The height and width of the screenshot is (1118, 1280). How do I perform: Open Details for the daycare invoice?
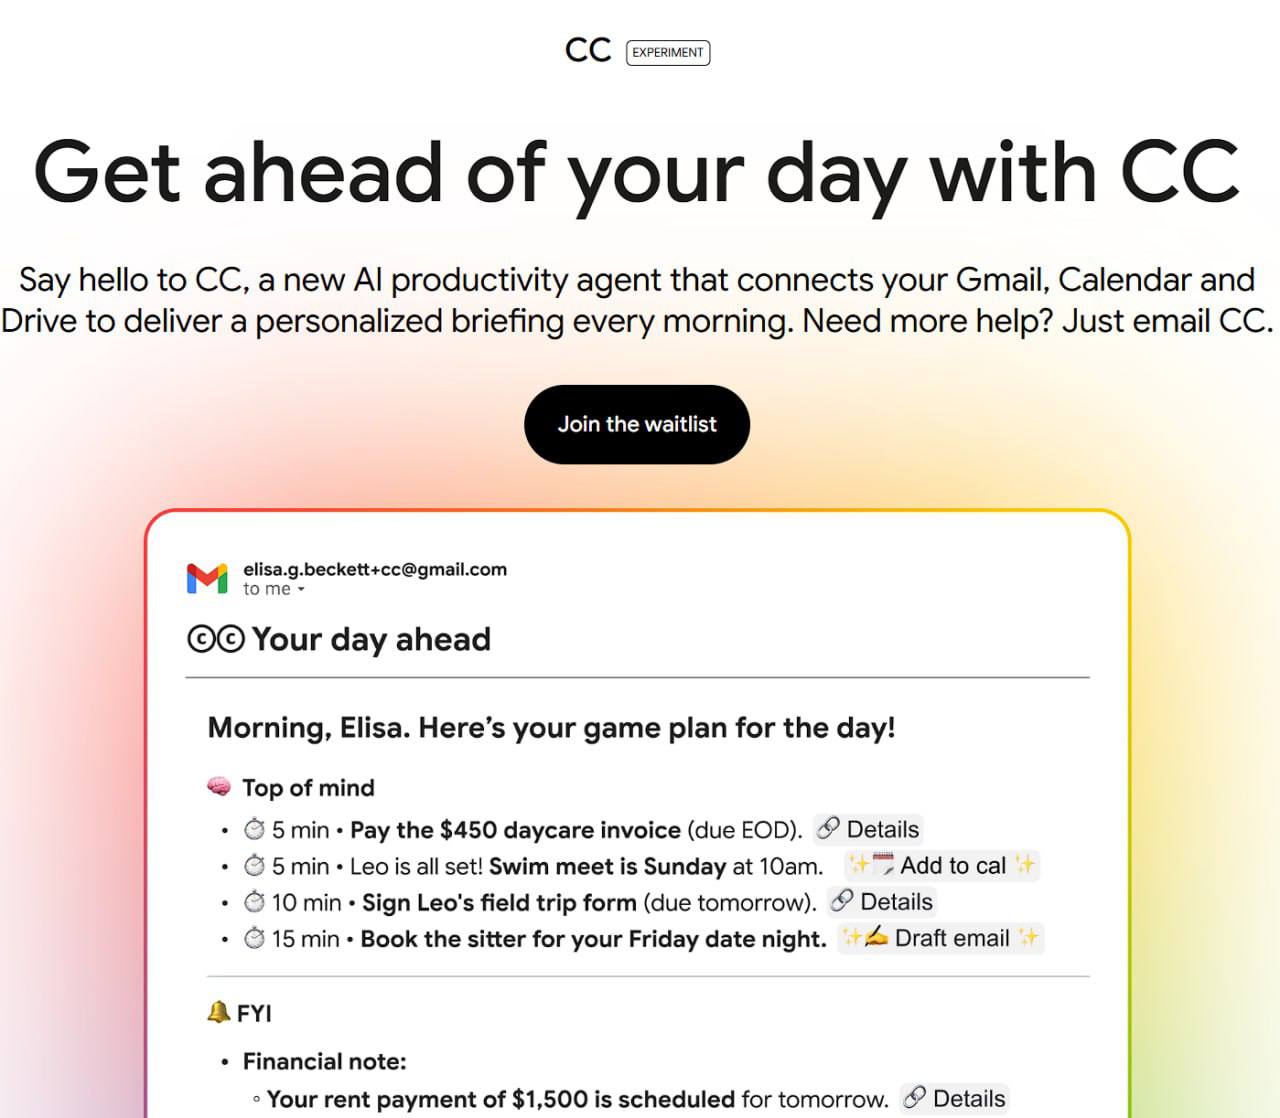pos(867,829)
